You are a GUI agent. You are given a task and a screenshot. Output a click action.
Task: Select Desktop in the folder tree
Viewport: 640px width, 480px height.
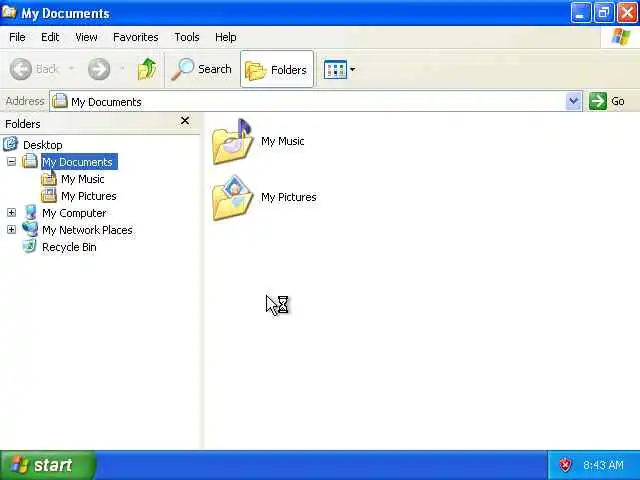(x=42, y=145)
